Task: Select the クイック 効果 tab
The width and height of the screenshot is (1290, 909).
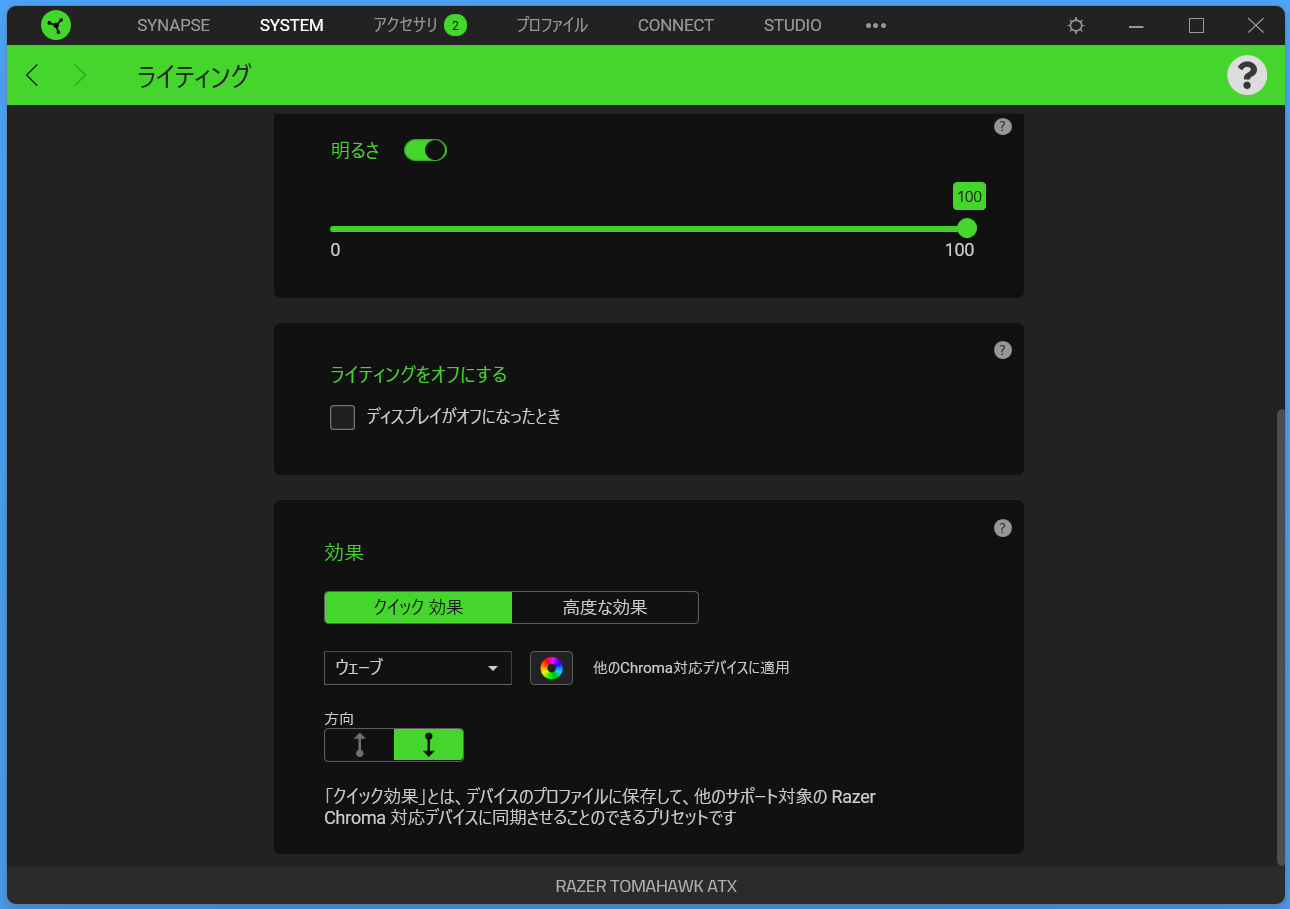Action: click(x=418, y=607)
